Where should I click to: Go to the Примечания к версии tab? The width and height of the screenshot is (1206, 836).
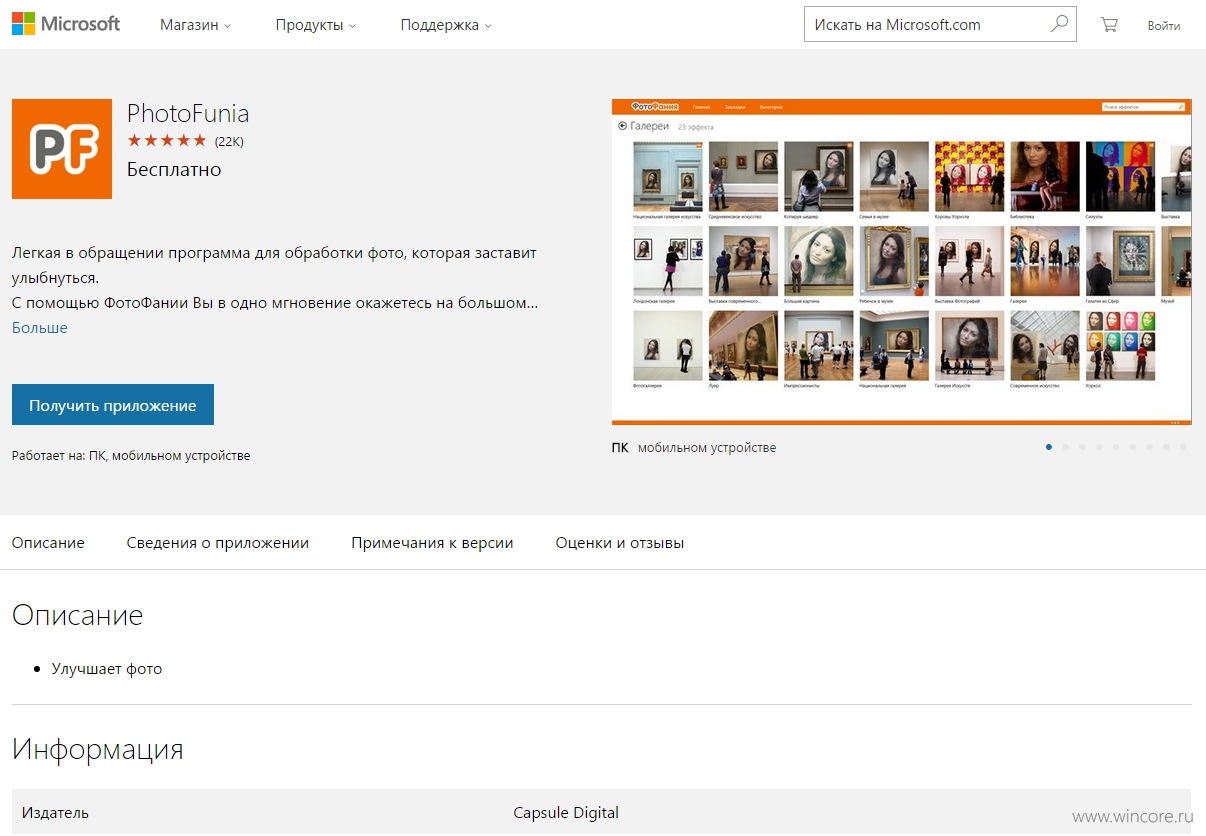pyautogui.click(x=432, y=543)
